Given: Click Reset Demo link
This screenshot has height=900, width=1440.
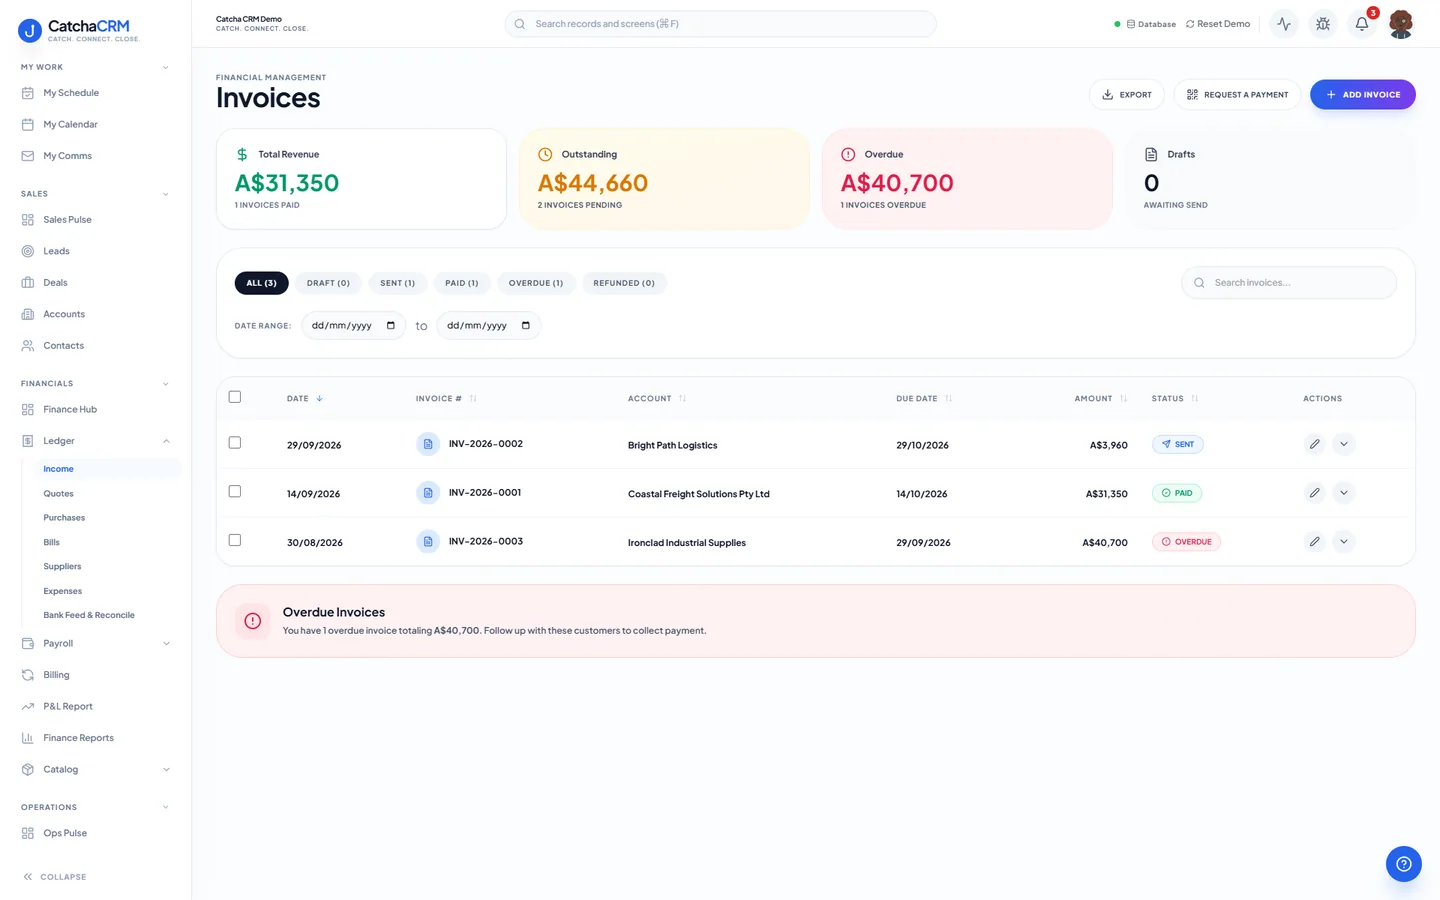Looking at the screenshot, I should point(1218,24).
